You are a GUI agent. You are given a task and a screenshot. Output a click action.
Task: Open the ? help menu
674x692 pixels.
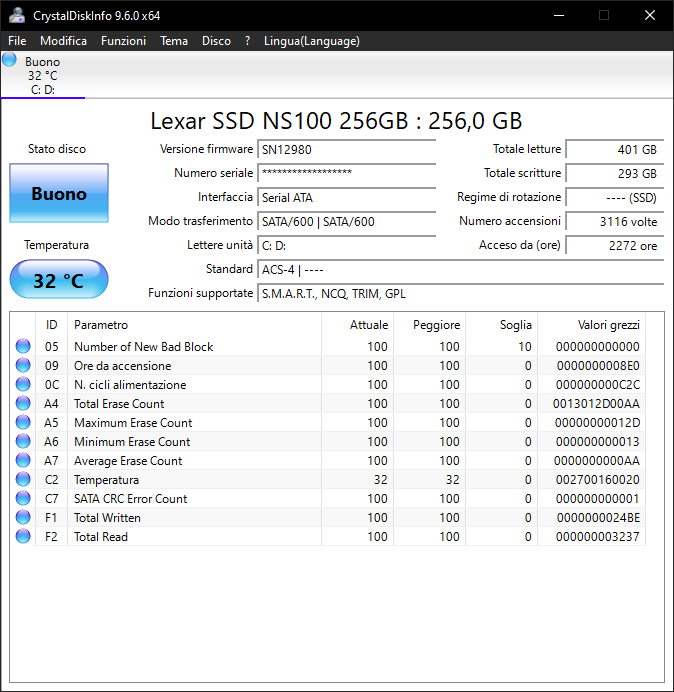pos(248,41)
